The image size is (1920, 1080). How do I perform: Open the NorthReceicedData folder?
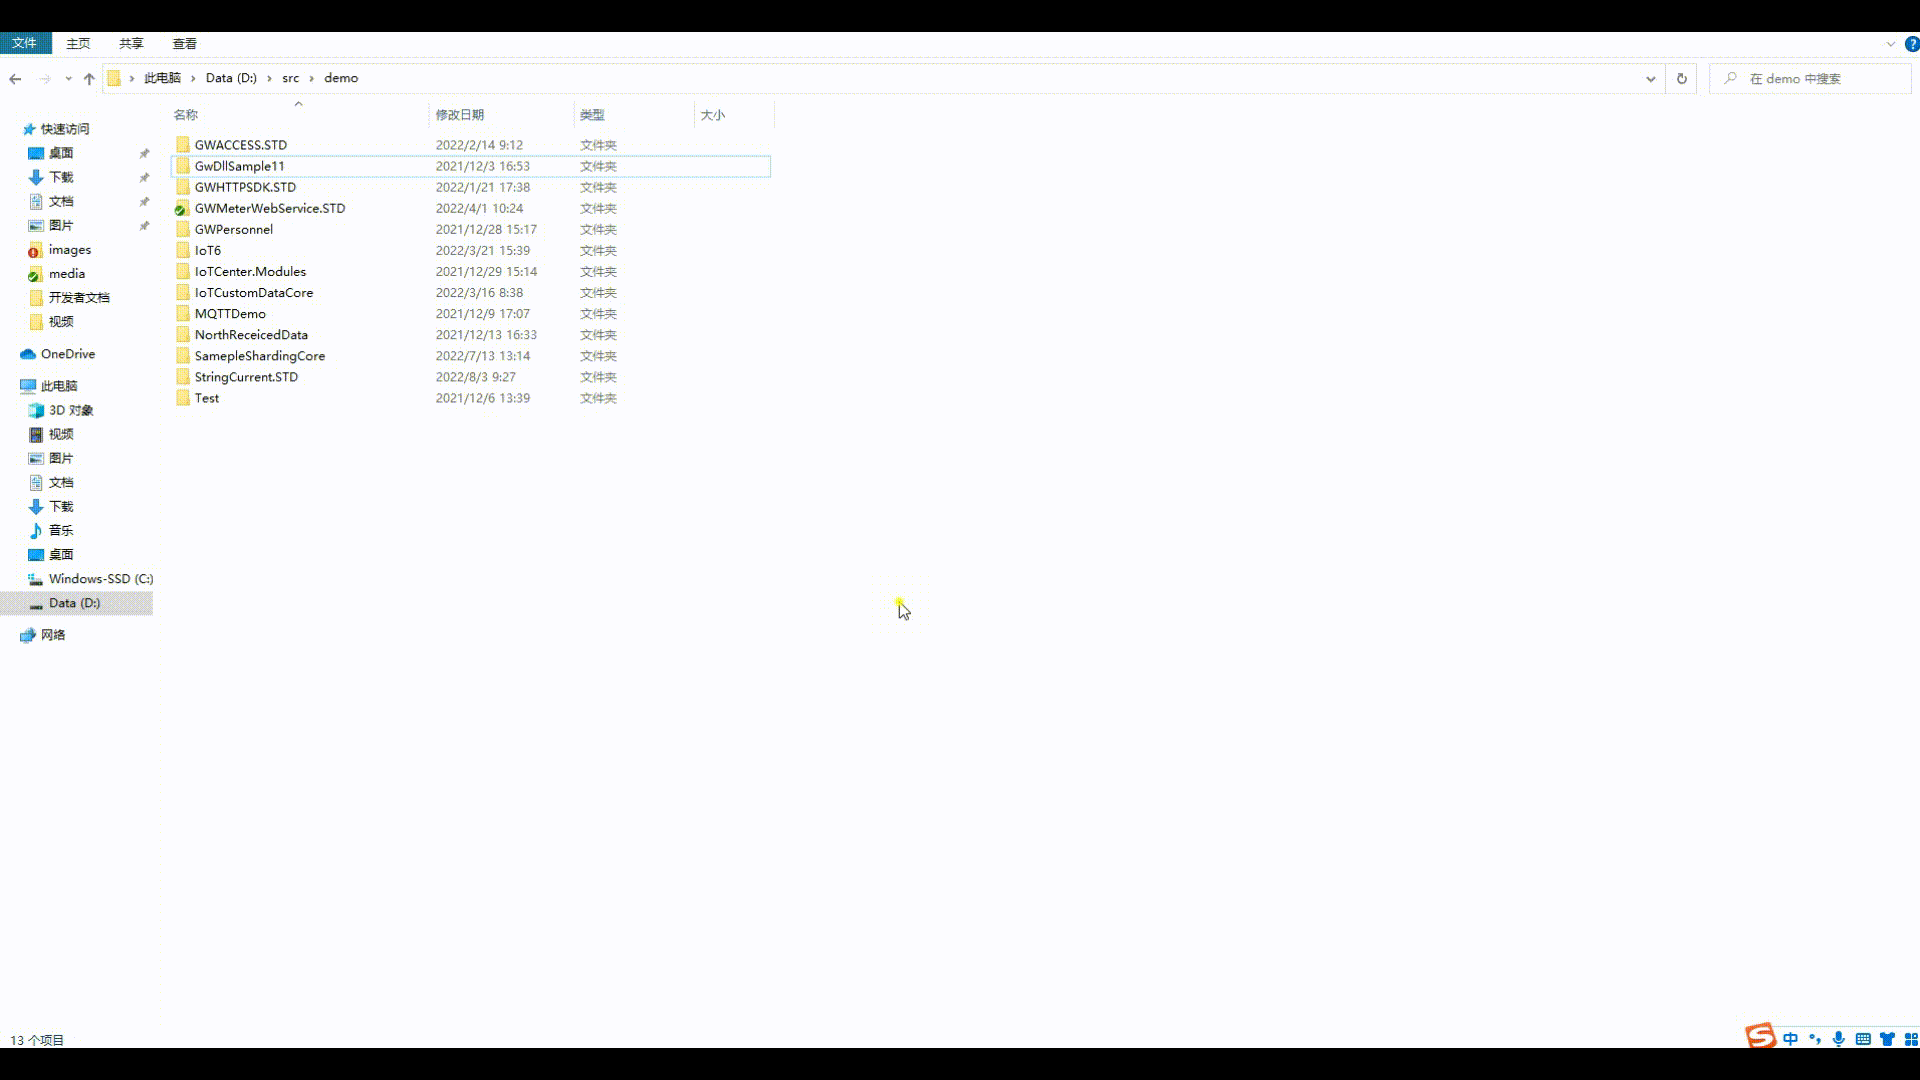tap(252, 335)
